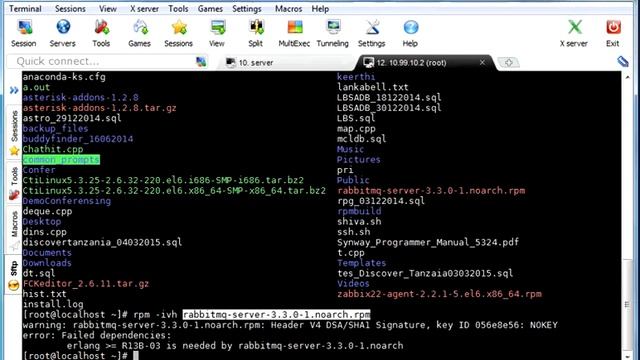The image size is (640, 360).
Task: Open the Help menu in menu bar
Action: pos(320,9)
